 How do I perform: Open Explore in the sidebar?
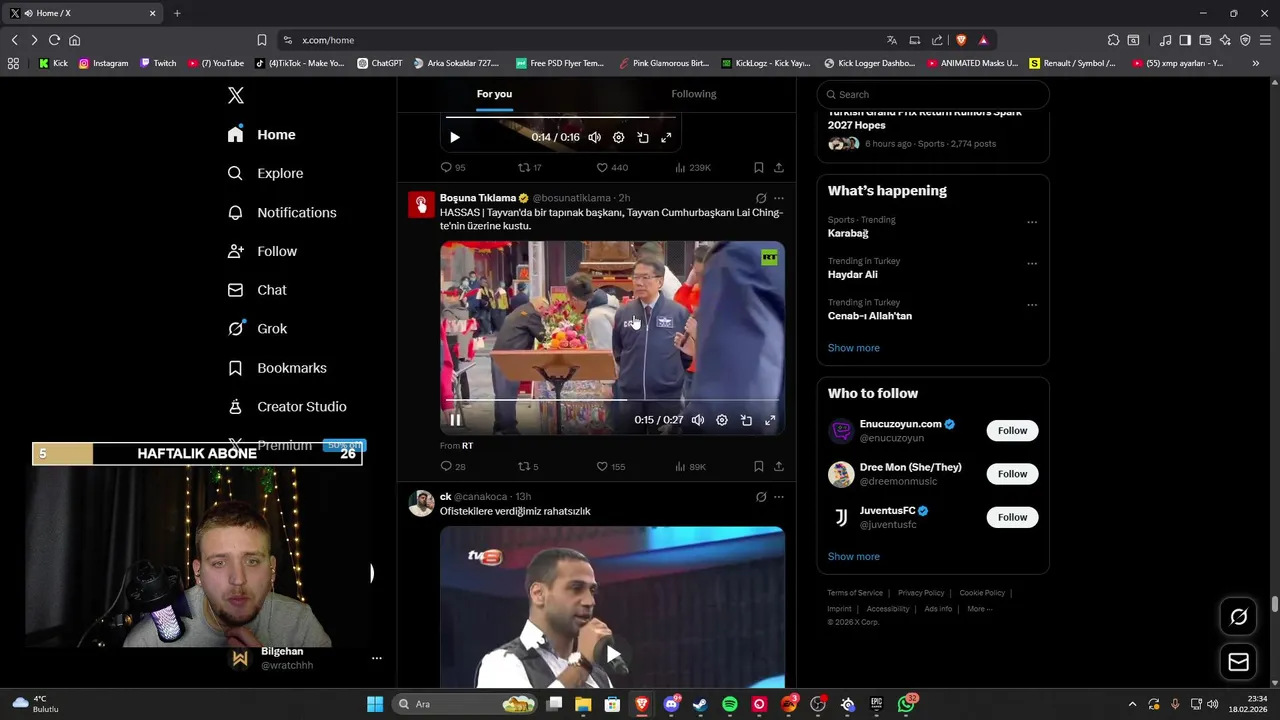tap(265, 173)
